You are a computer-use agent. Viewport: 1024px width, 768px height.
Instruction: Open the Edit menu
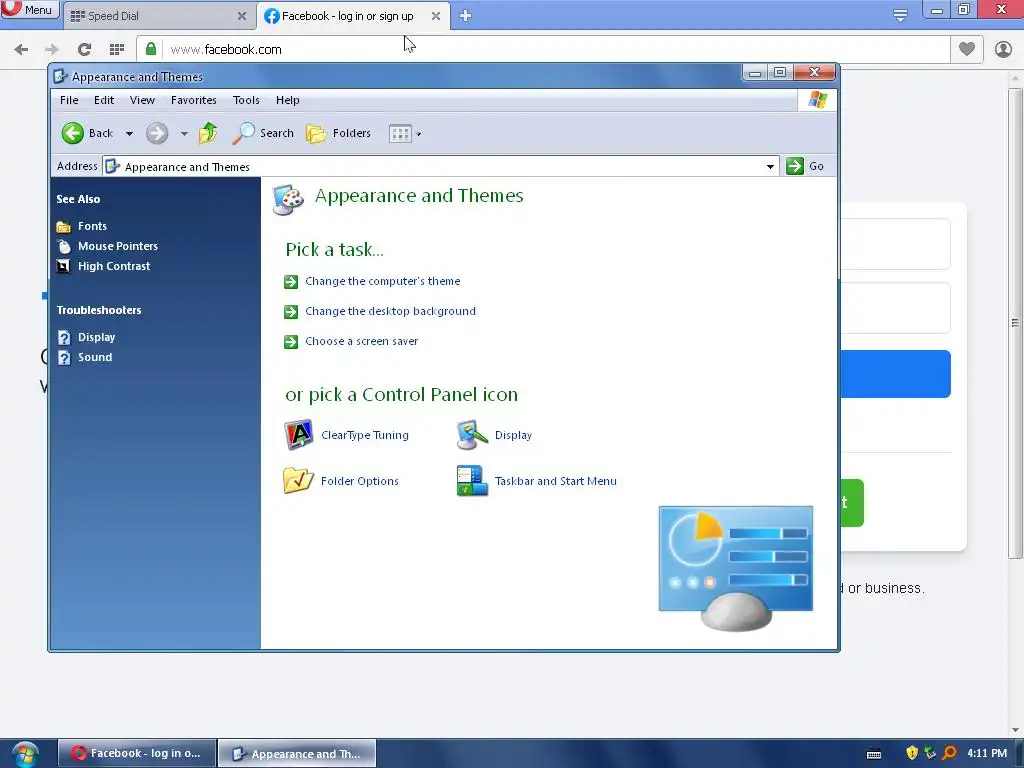(x=104, y=100)
